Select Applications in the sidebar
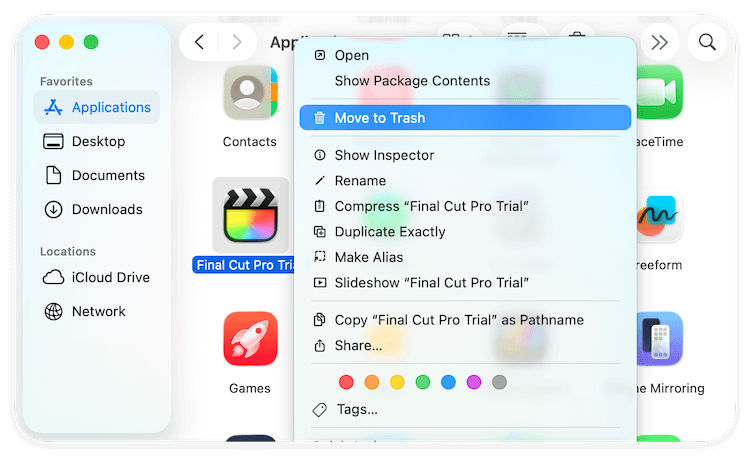Screen dimensions: 750x456 click(x=97, y=107)
